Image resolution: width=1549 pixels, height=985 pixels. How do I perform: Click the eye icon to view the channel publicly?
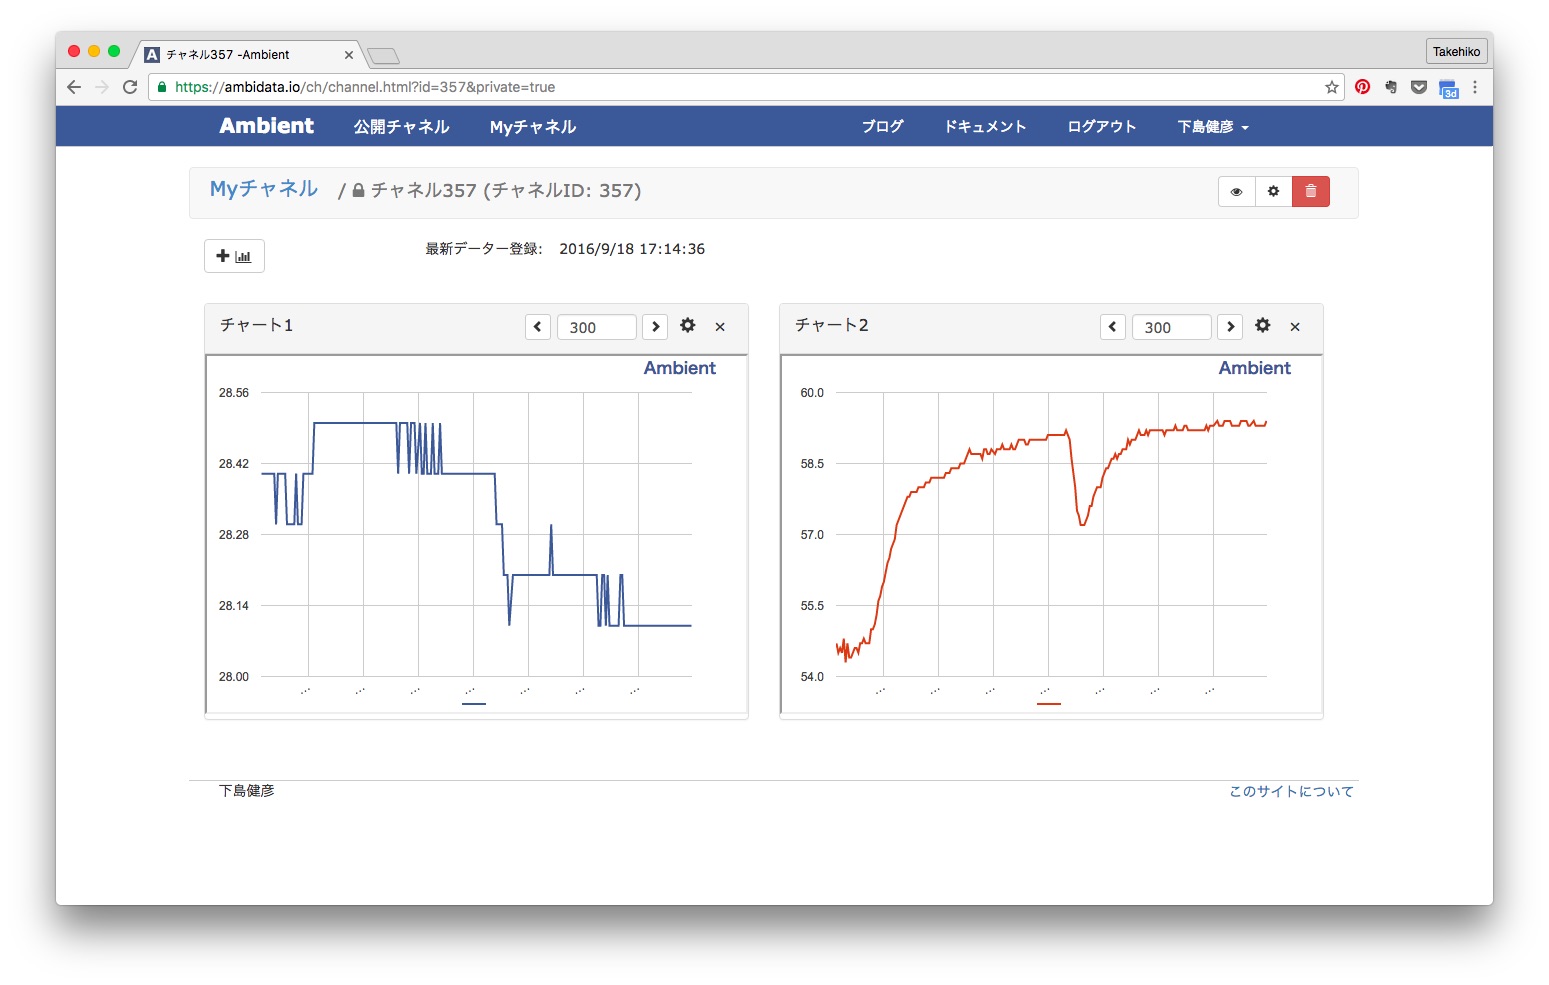[1236, 191]
